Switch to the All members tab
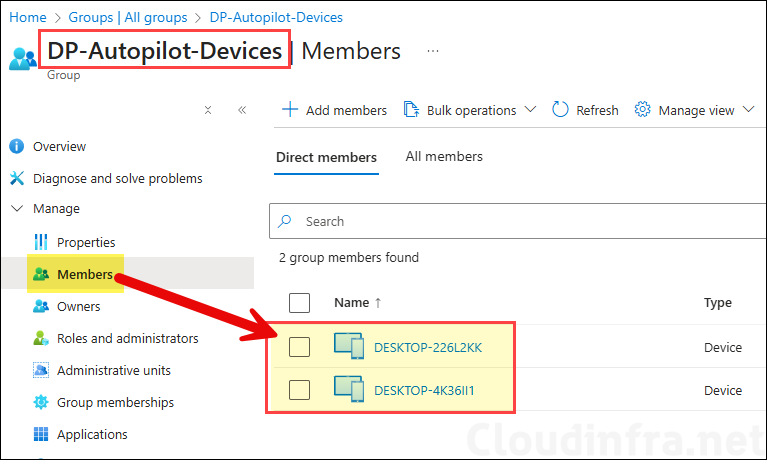This screenshot has width=767, height=460. pos(444,156)
